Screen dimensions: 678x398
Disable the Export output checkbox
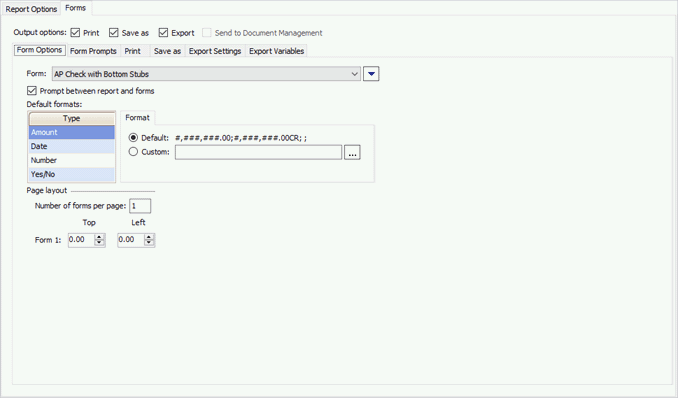coord(163,33)
